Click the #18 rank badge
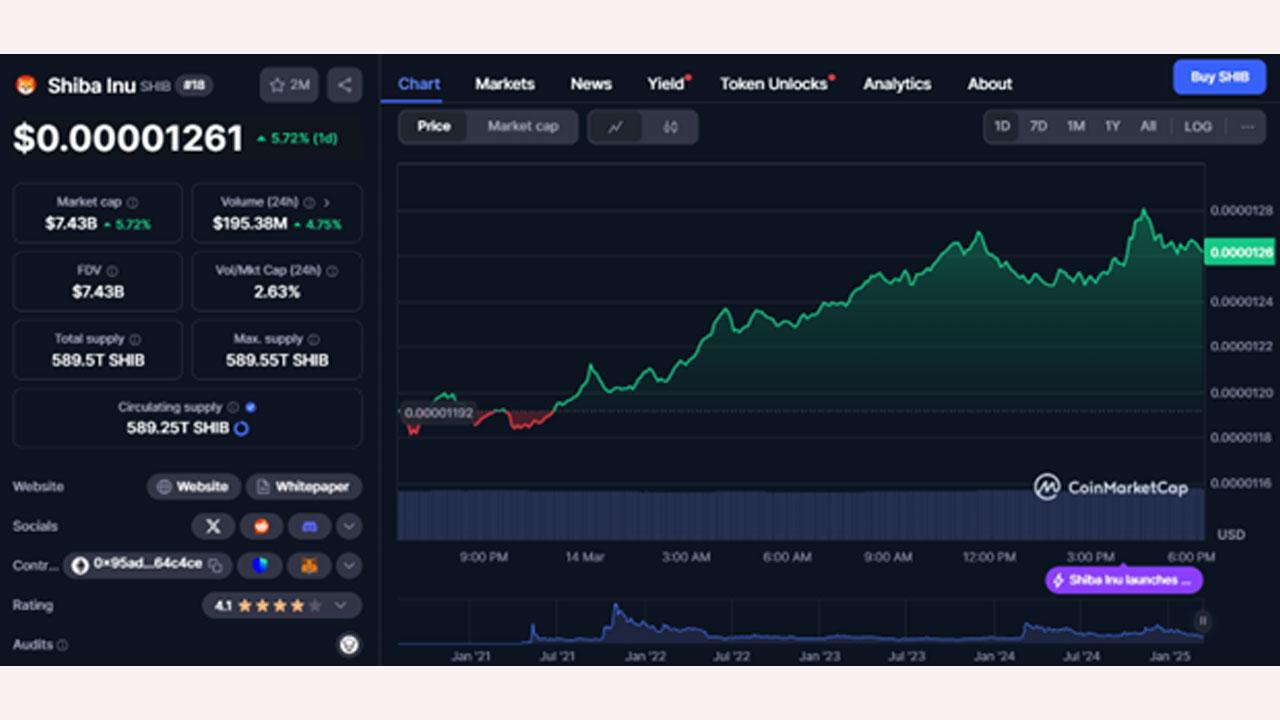 [194, 85]
